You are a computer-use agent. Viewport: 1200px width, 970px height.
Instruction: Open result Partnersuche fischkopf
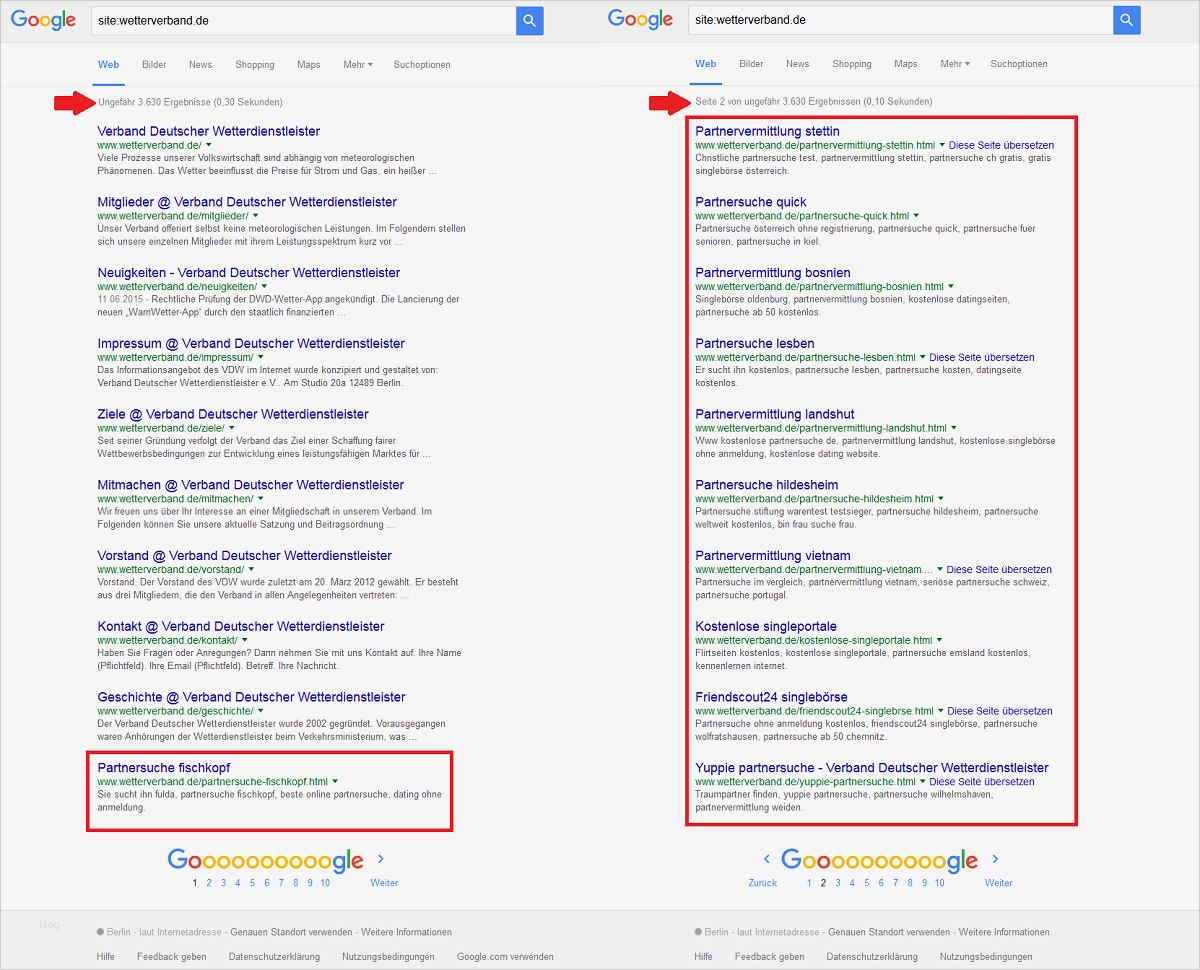164,767
